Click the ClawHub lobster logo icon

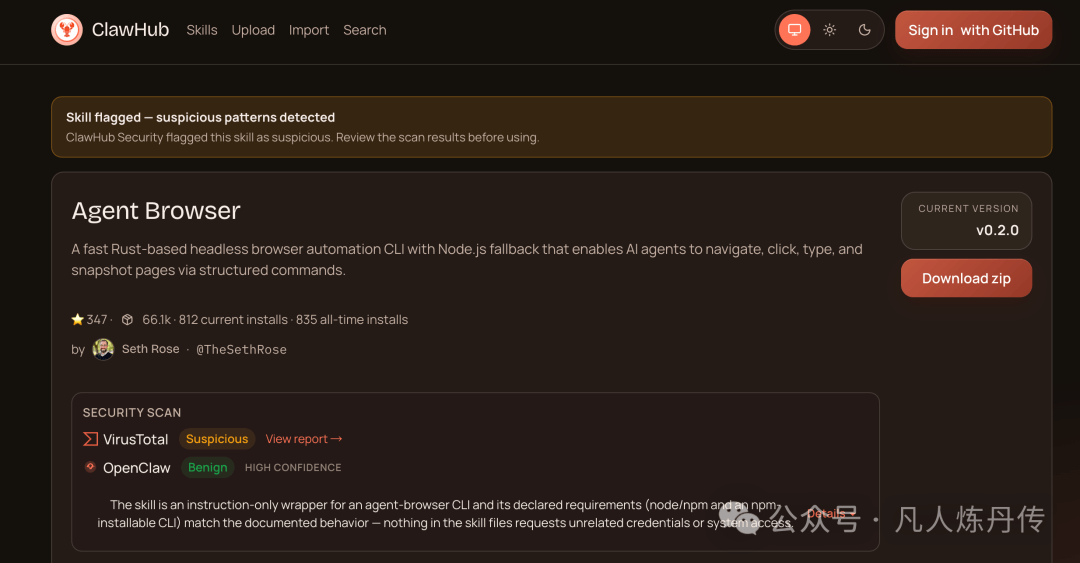coord(67,30)
